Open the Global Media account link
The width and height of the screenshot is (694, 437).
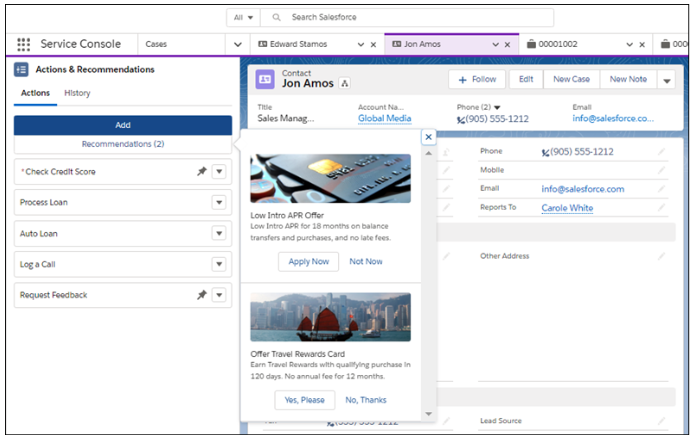tap(385, 119)
